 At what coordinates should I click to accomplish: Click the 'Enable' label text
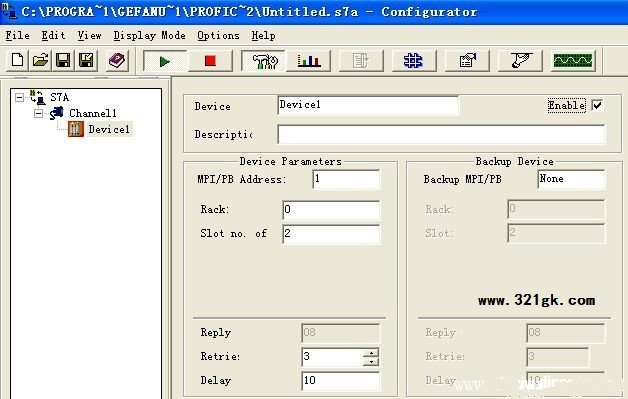click(566, 105)
